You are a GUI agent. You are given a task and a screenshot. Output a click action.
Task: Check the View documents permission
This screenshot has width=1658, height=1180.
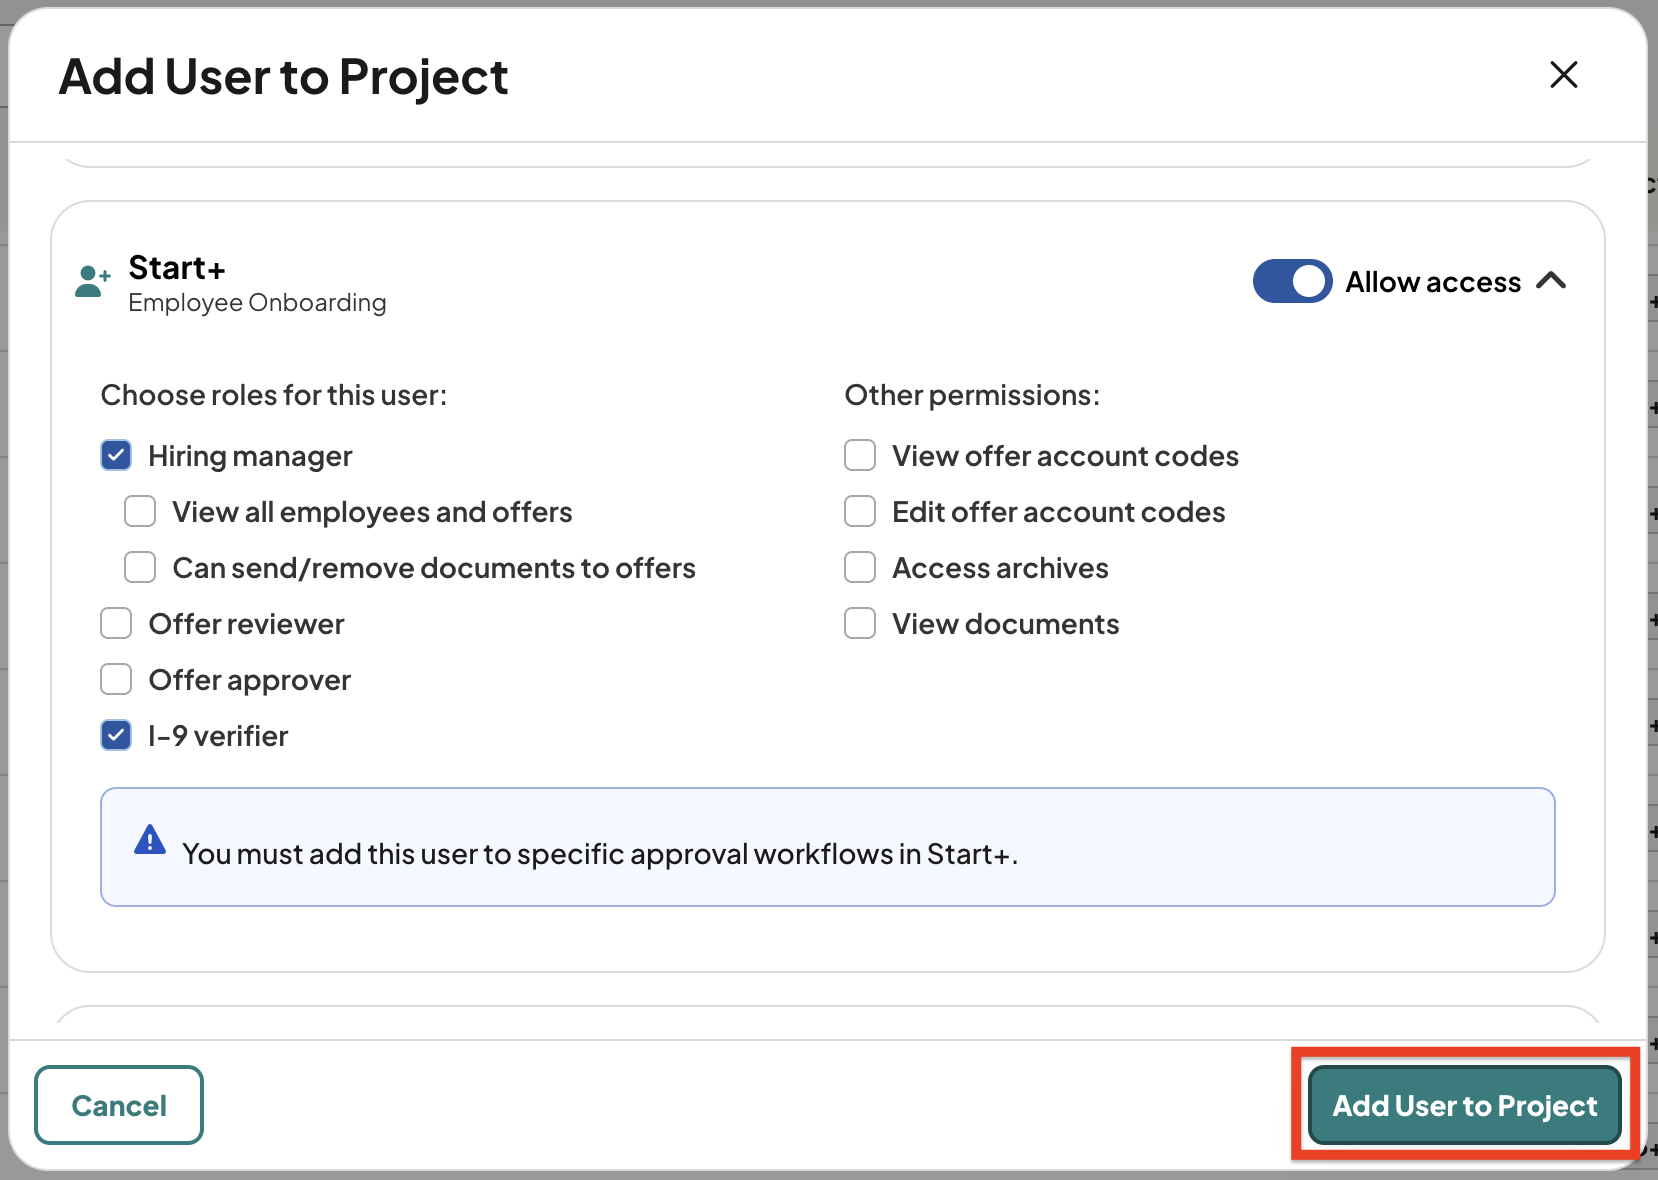[860, 624]
